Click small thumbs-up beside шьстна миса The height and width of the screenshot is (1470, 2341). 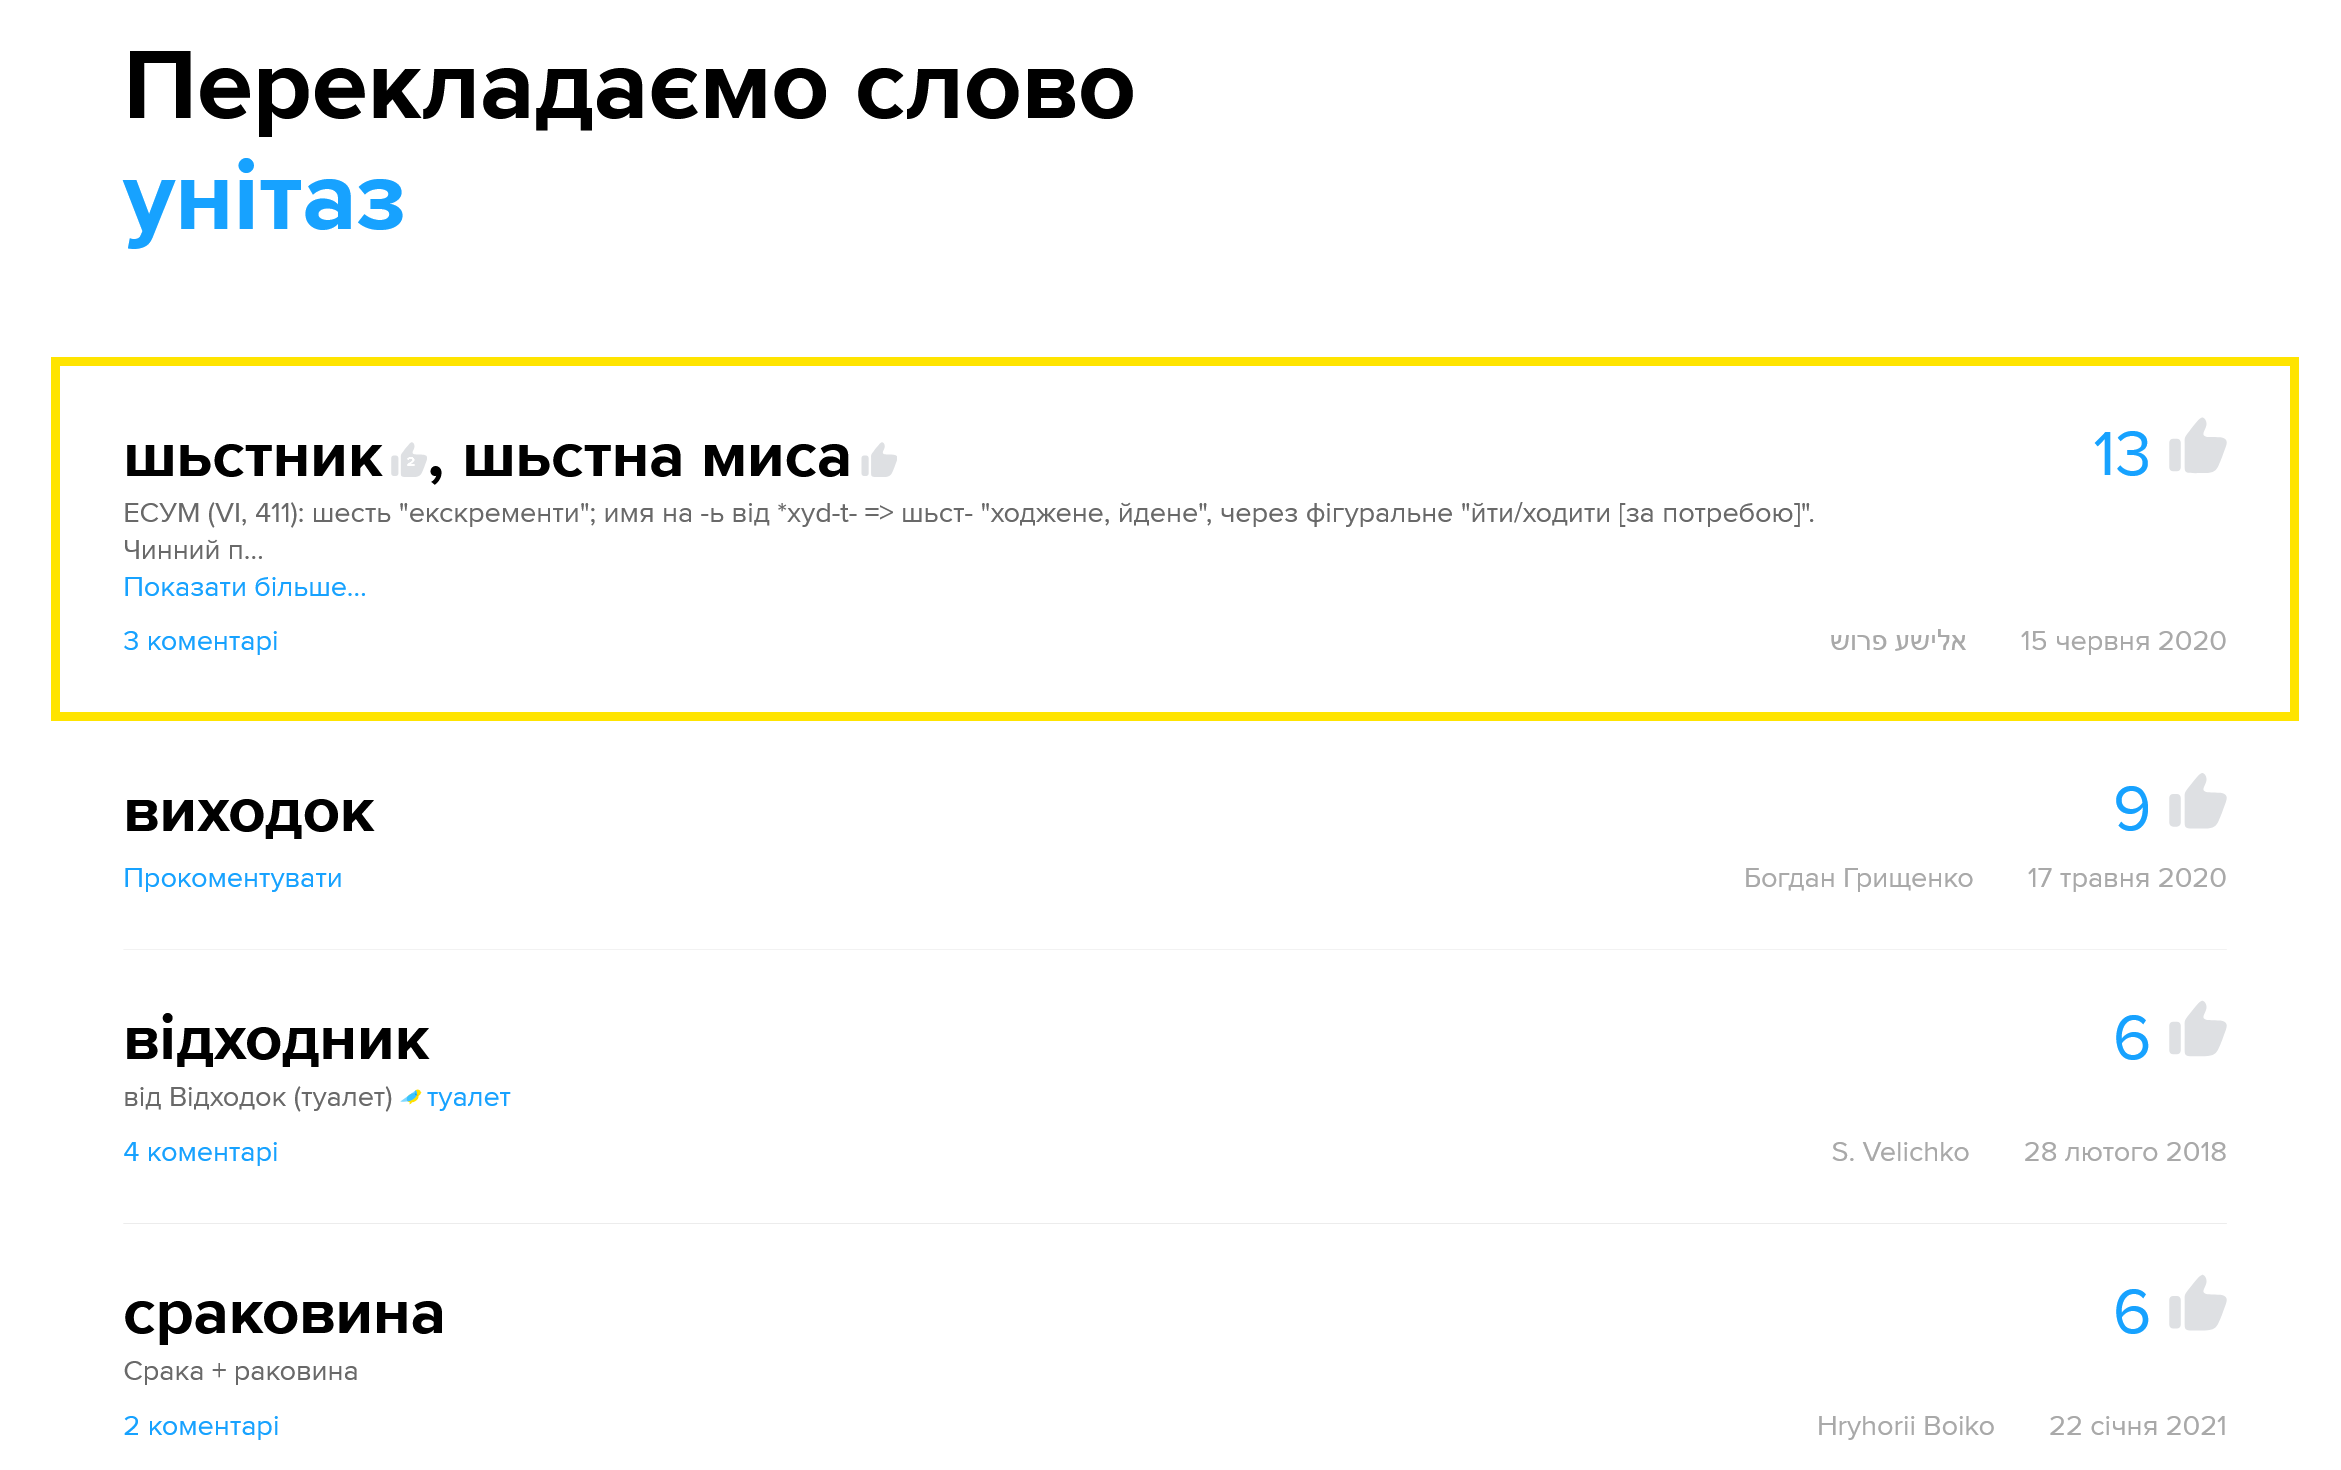point(879,460)
